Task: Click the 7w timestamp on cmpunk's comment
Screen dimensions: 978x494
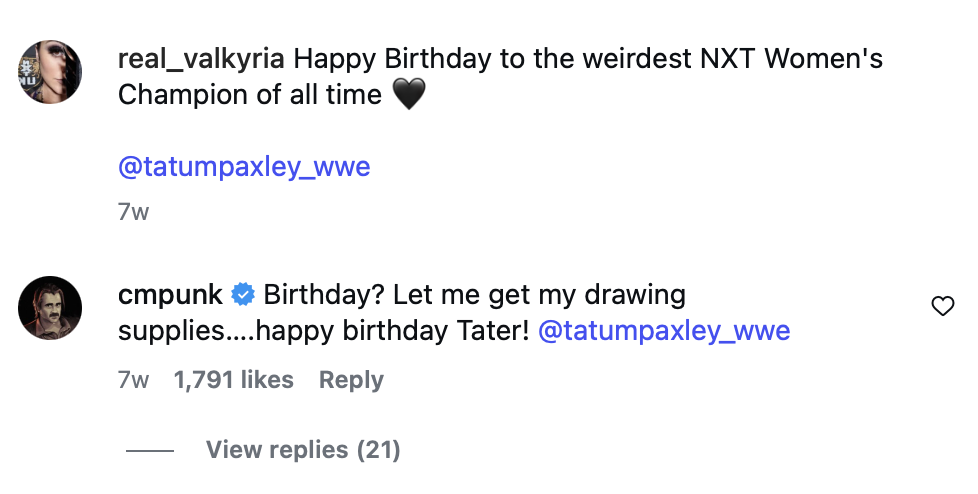Action: [x=133, y=380]
